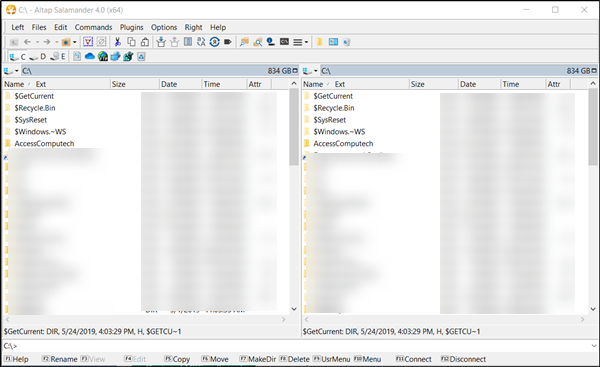This screenshot has width=600, height=367.
Task: Open the Drive information icon
Action: [271, 42]
